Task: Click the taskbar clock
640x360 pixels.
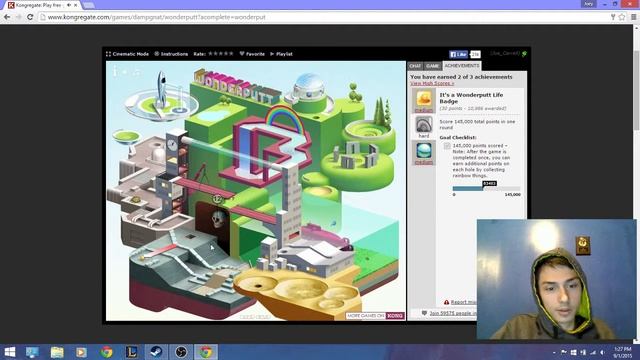Action: tap(622, 352)
